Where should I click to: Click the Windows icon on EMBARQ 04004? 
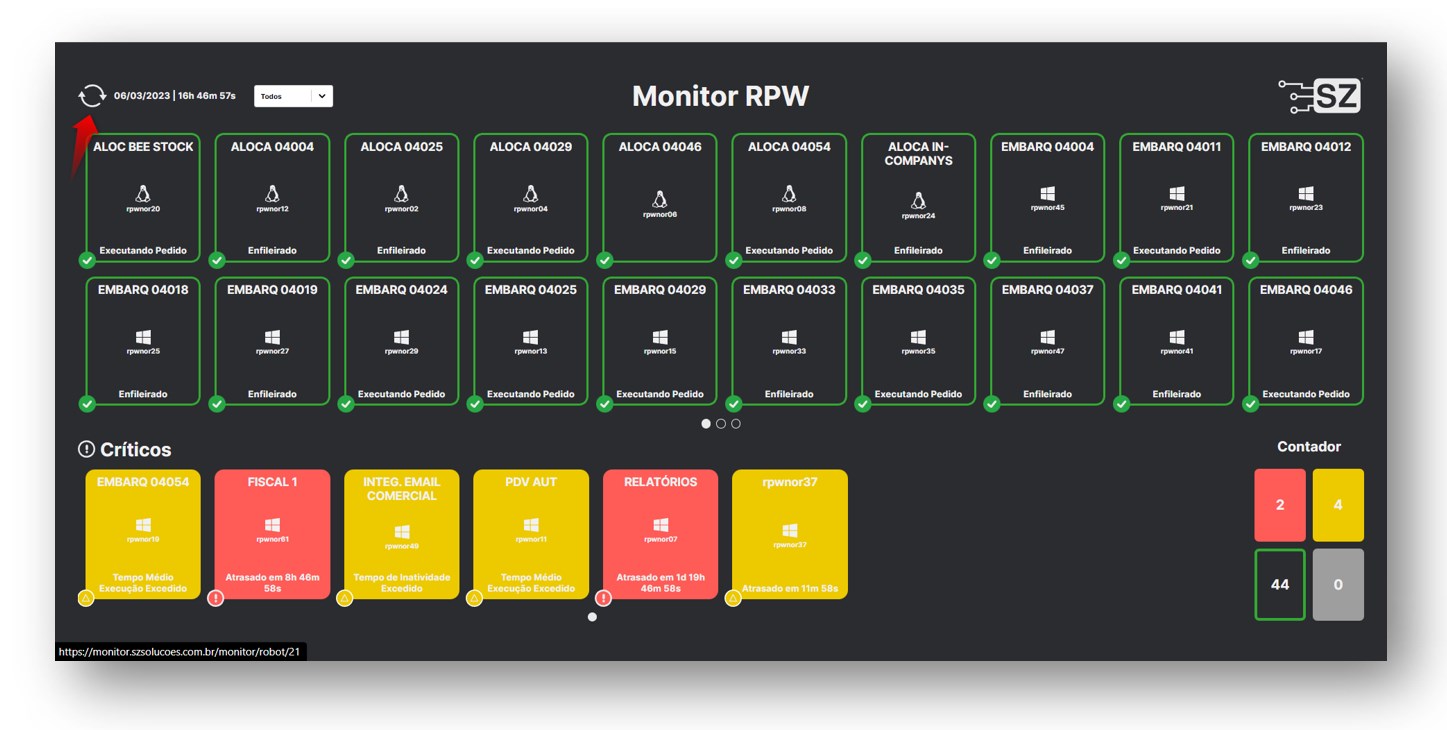(x=1047, y=193)
